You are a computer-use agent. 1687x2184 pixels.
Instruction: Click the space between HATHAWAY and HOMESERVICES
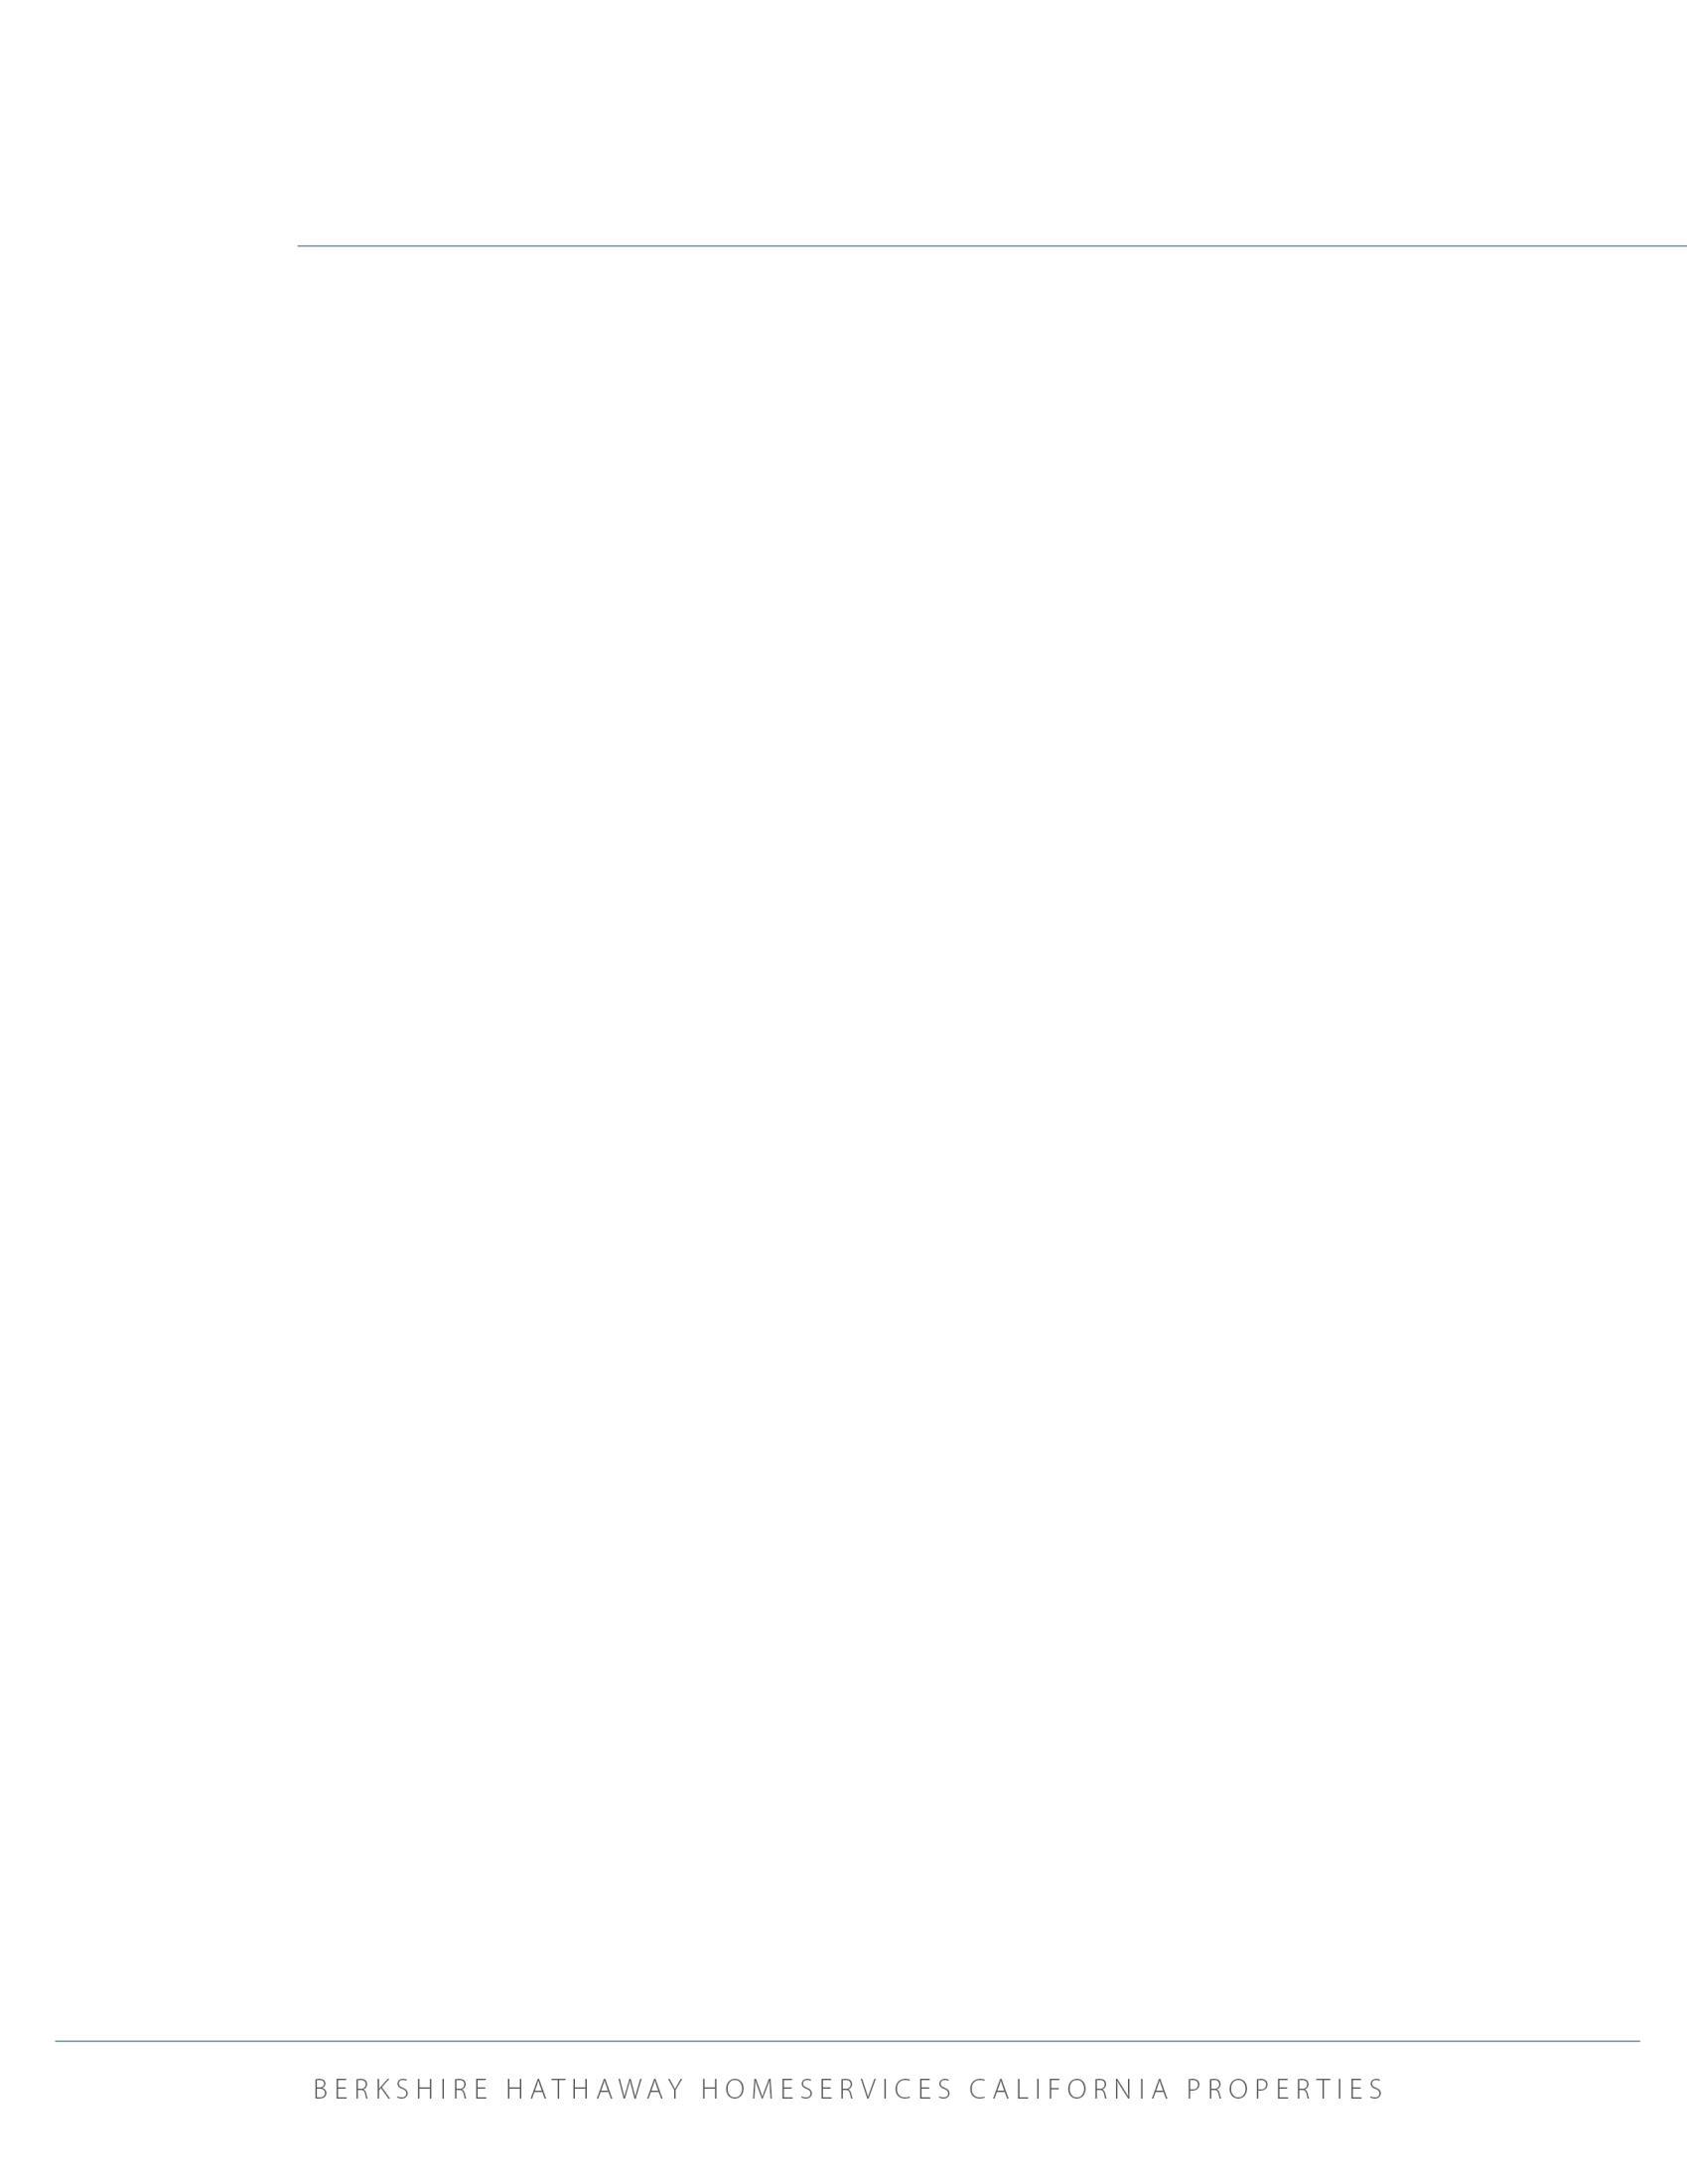tap(692, 2089)
